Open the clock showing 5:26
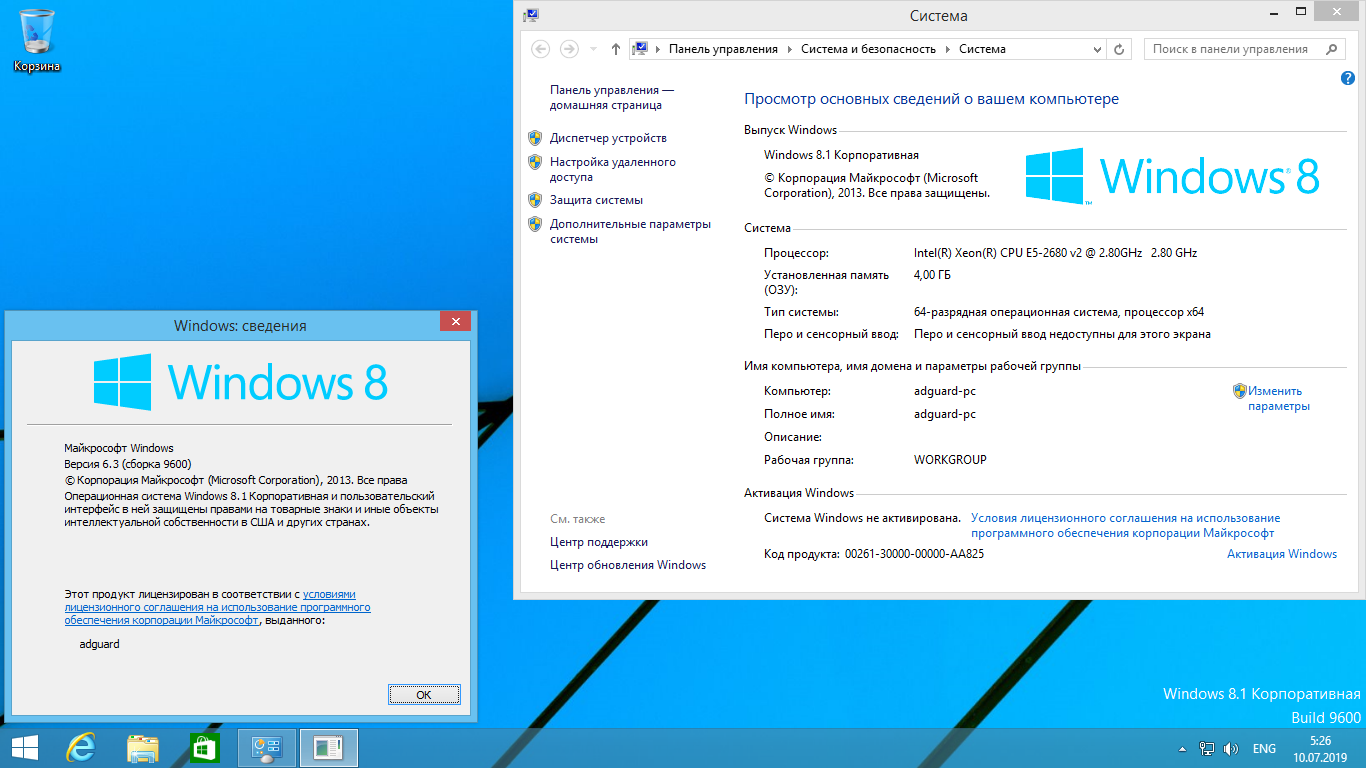 (x=1320, y=749)
